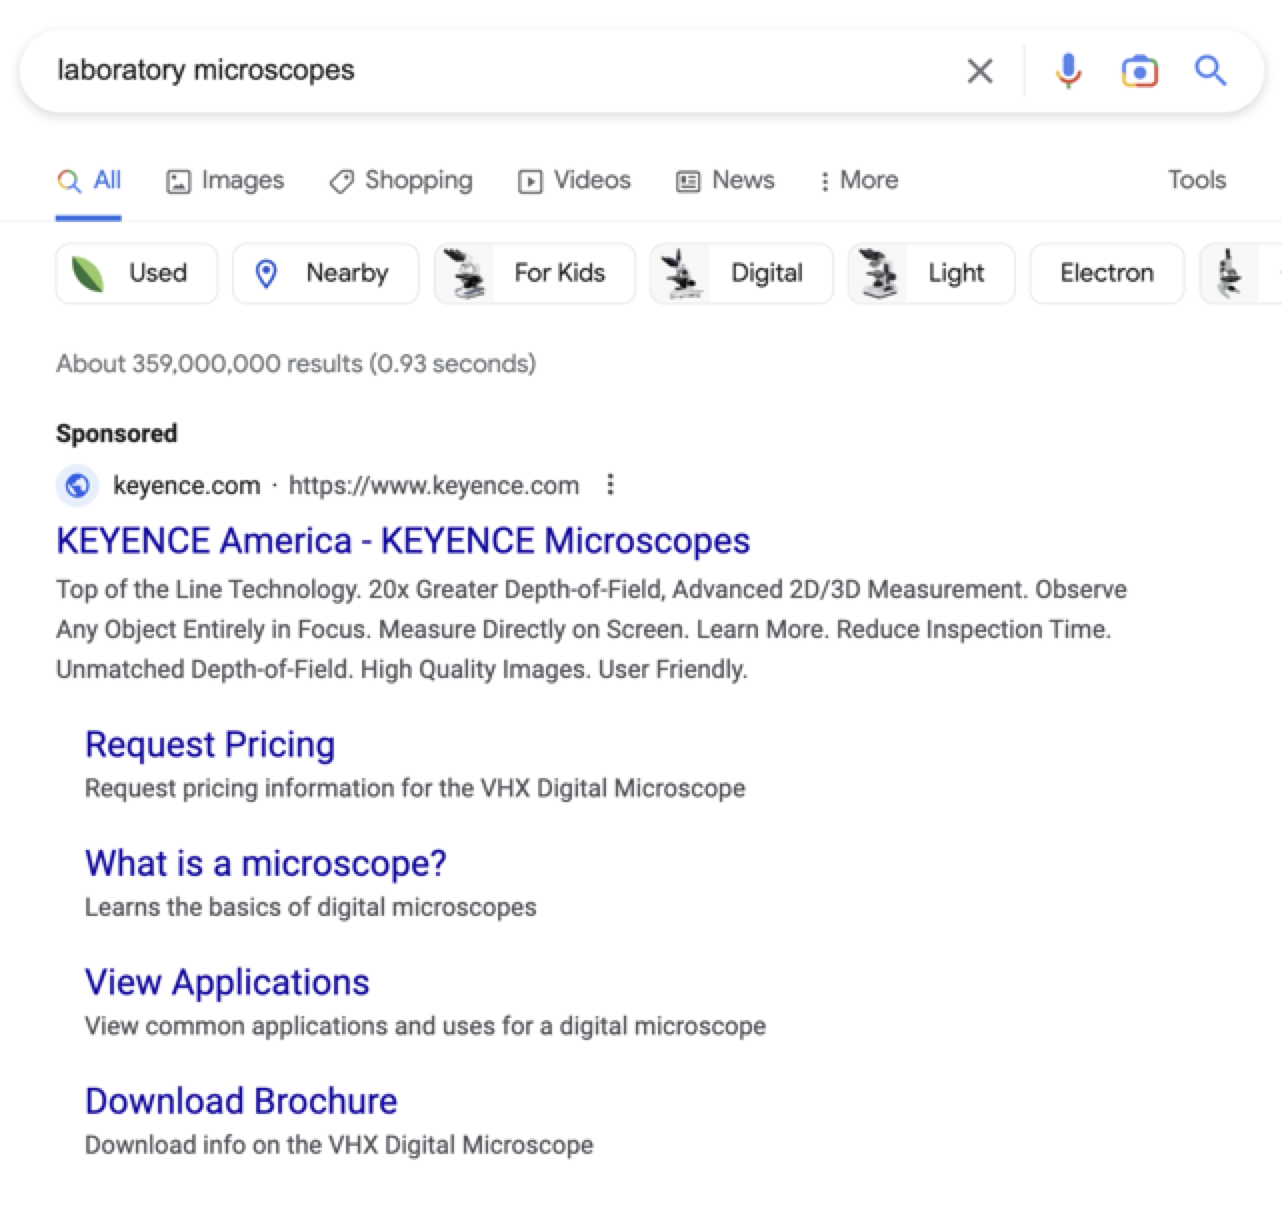Select the For Kids filter chip
This screenshot has width=1282, height=1208.
point(535,273)
